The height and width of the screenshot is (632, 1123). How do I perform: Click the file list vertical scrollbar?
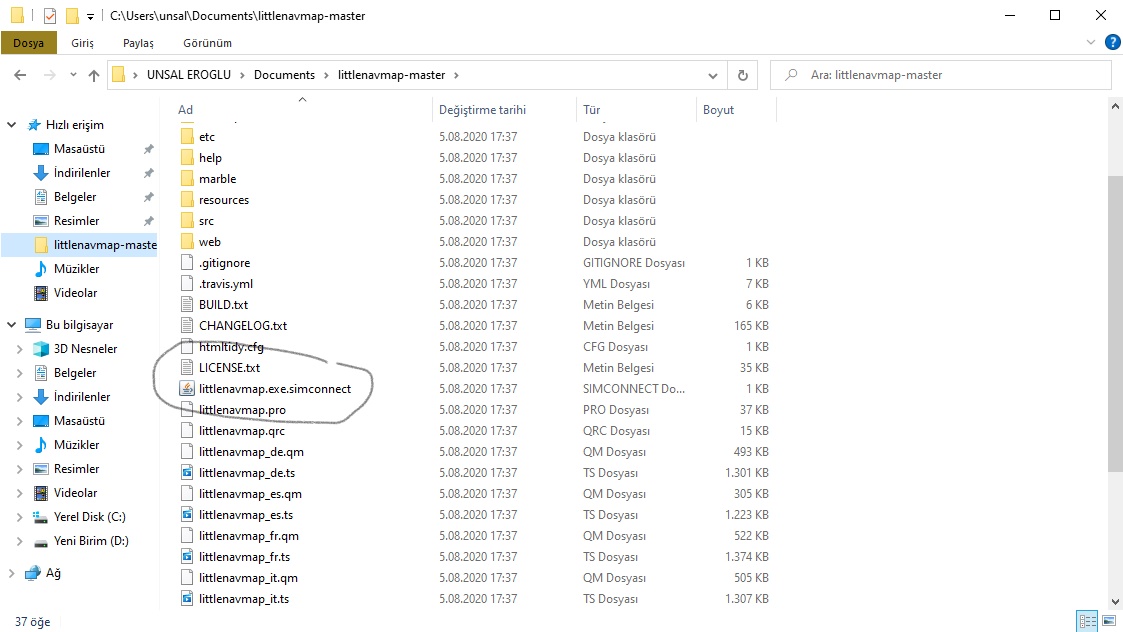coord(1115,322)
